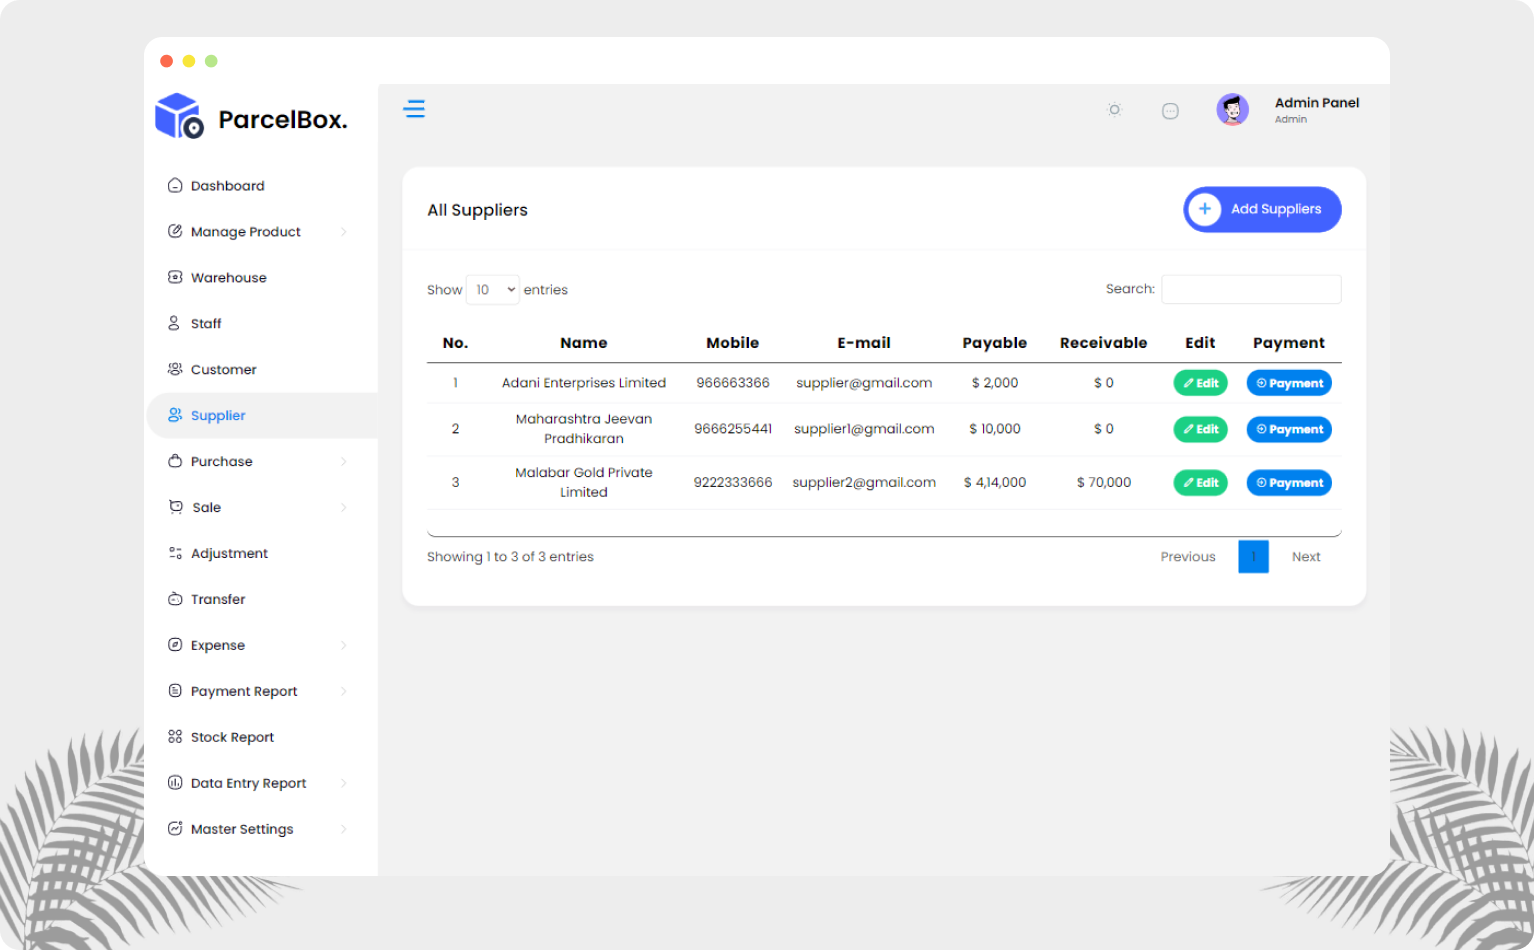Open the Master Settings menu item
This screenshot has height=950, width=1534.
(x=242, y=829)
